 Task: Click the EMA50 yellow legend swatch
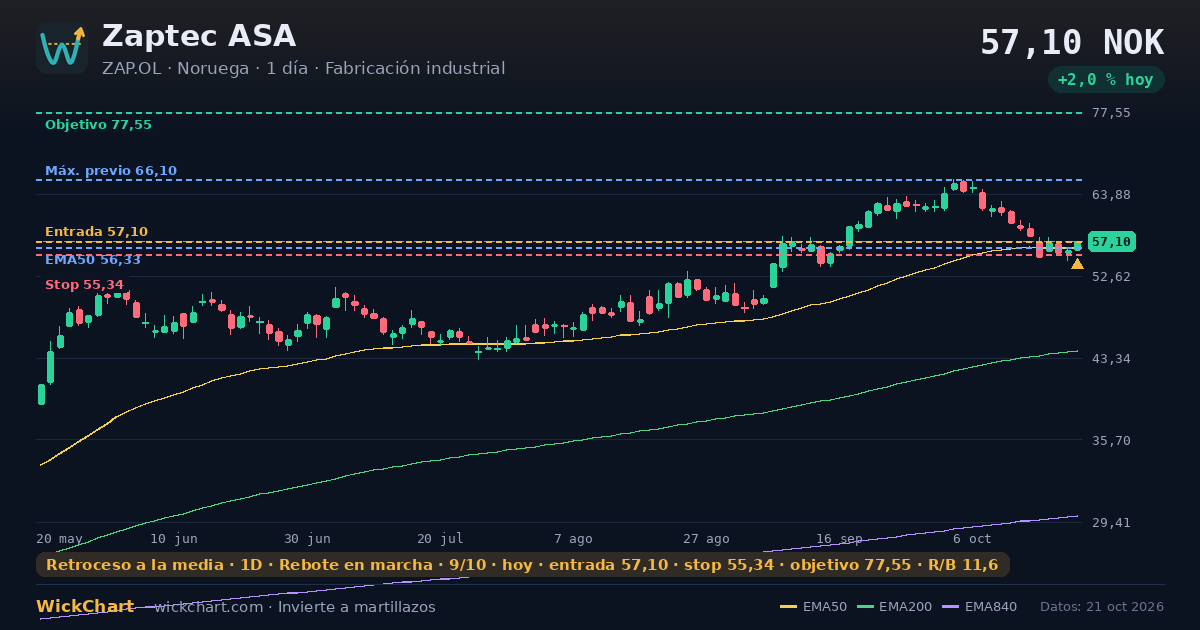[x=788, y=607]
